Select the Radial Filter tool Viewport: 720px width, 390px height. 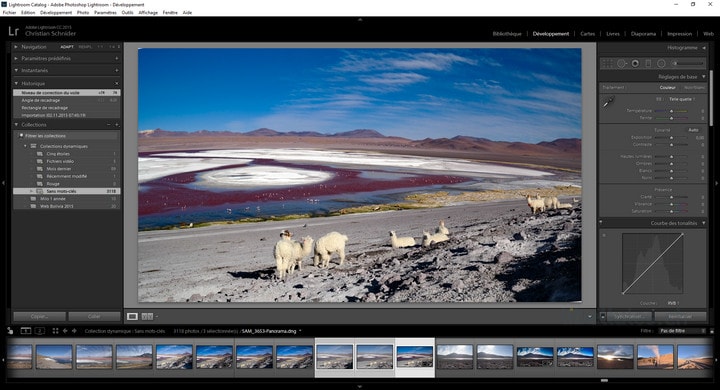coord(661,63)
